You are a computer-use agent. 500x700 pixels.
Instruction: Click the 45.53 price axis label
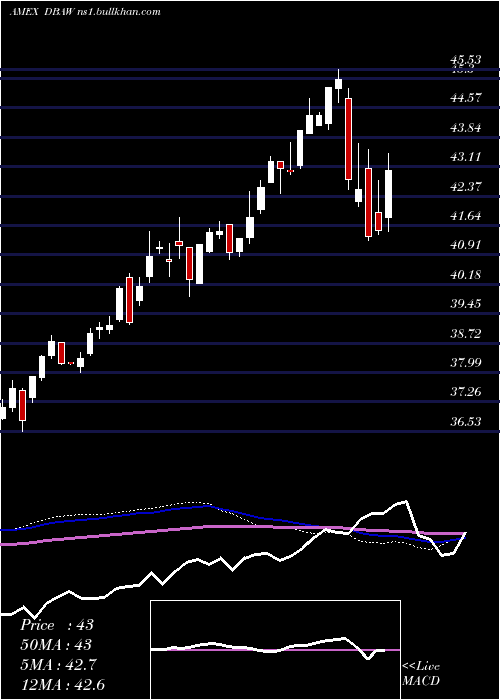click(467, 59)
